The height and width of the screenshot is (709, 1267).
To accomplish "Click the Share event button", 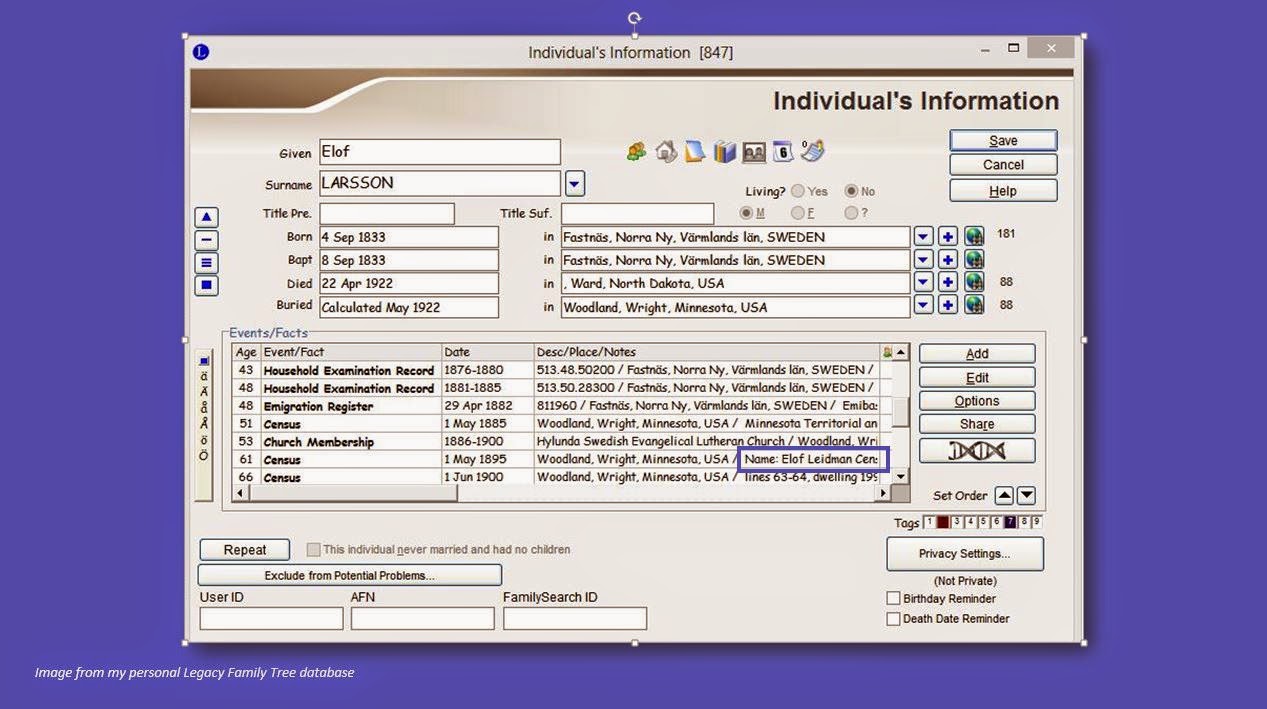I will click(977, 424).
